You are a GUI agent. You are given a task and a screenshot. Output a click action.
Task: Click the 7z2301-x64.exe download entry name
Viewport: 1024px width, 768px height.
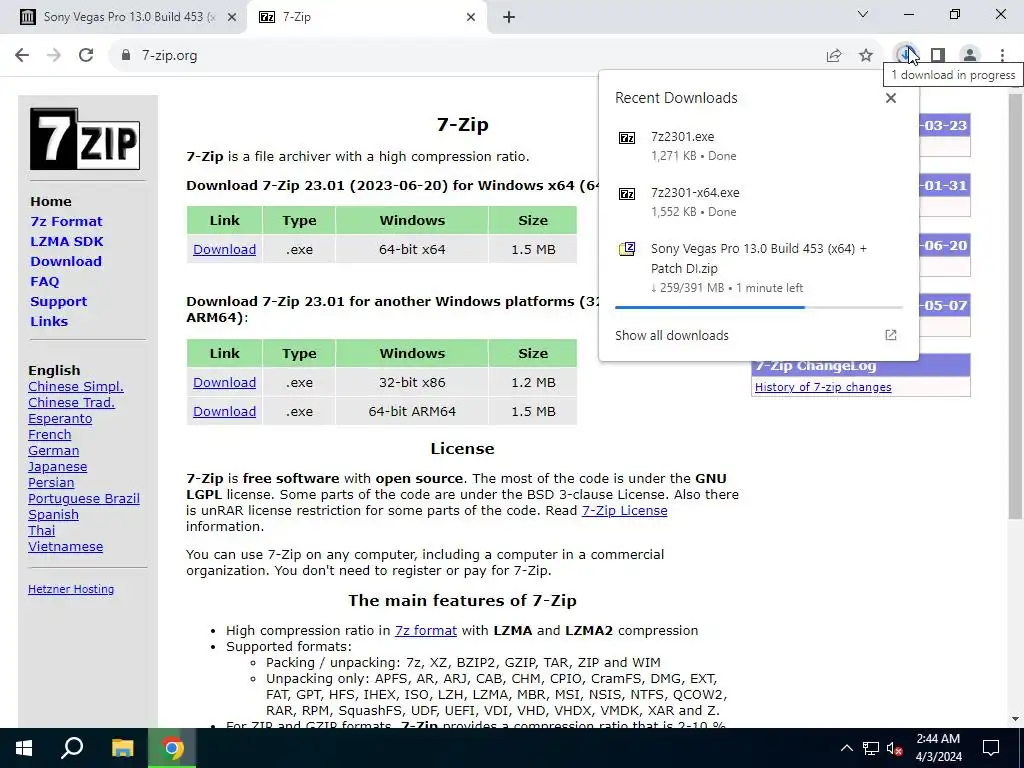tap(695, 193)
